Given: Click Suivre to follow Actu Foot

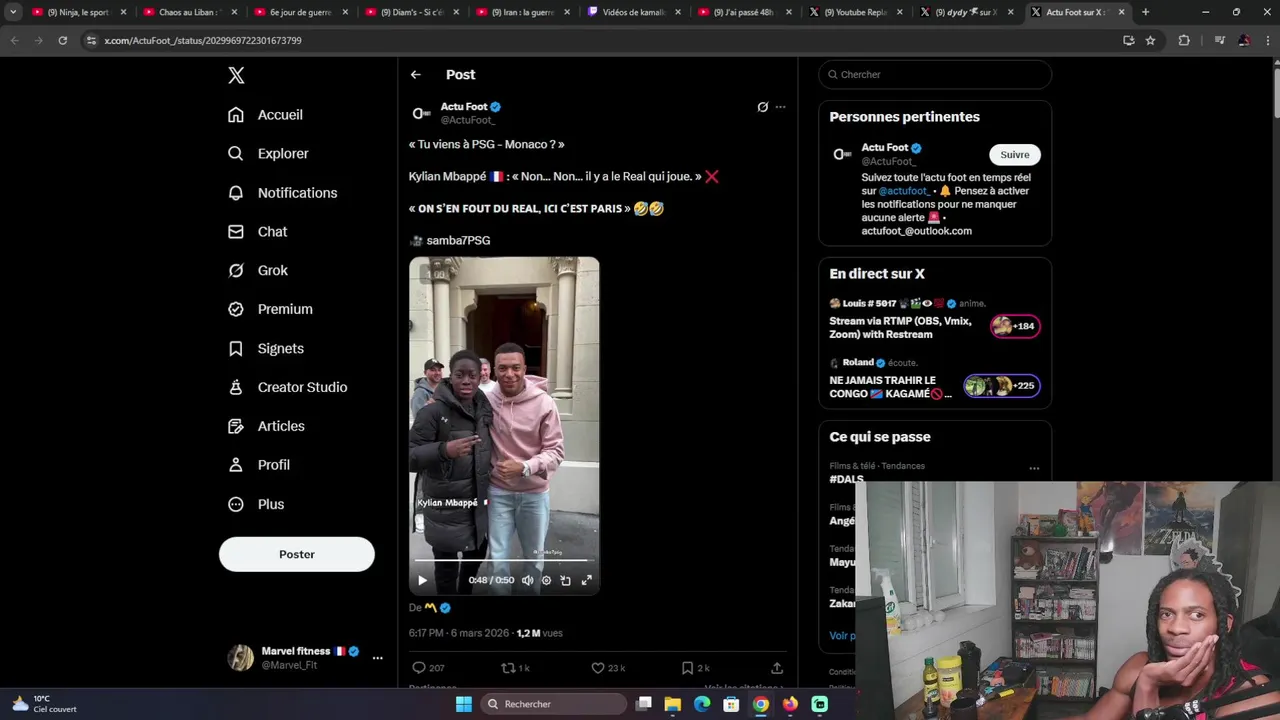Looking at the screenshot, I should pyautogui.click(x=1015, y=155).
